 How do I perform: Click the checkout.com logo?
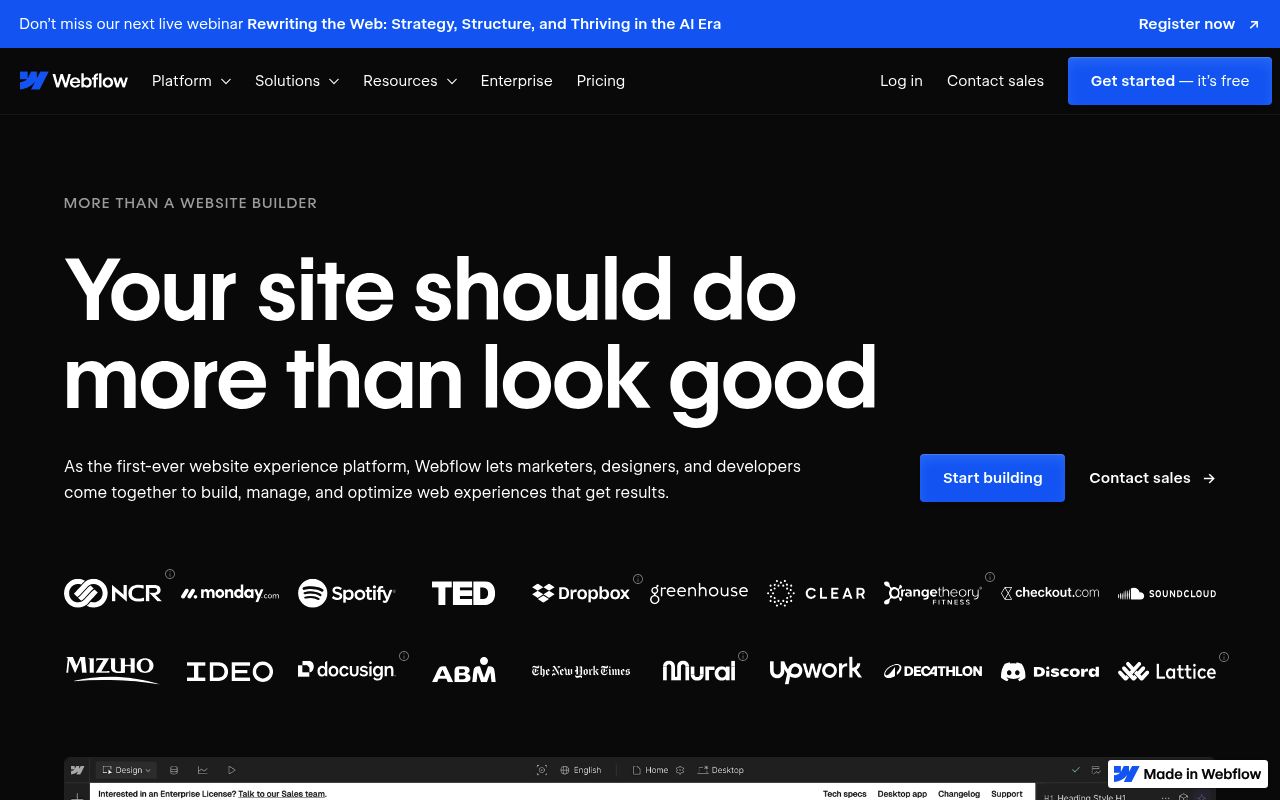pyautogui.click(x=1050, y=593)
